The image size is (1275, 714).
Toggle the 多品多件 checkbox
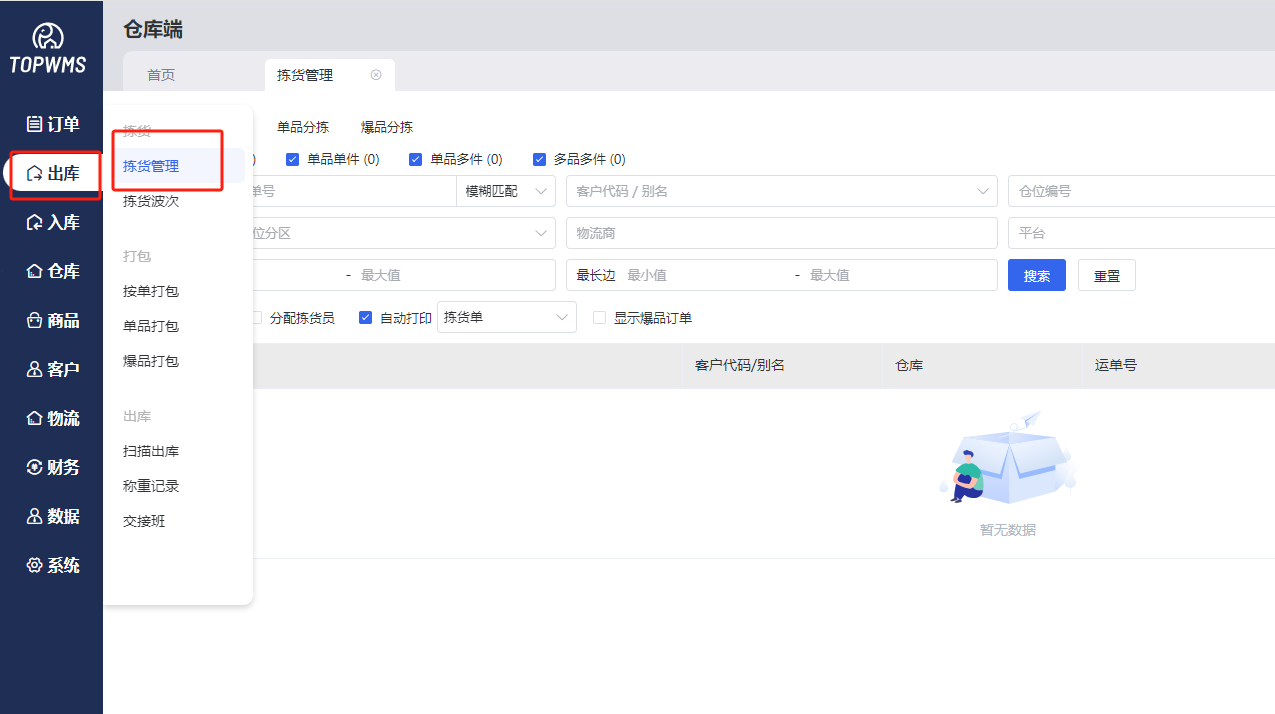point(539,159)
